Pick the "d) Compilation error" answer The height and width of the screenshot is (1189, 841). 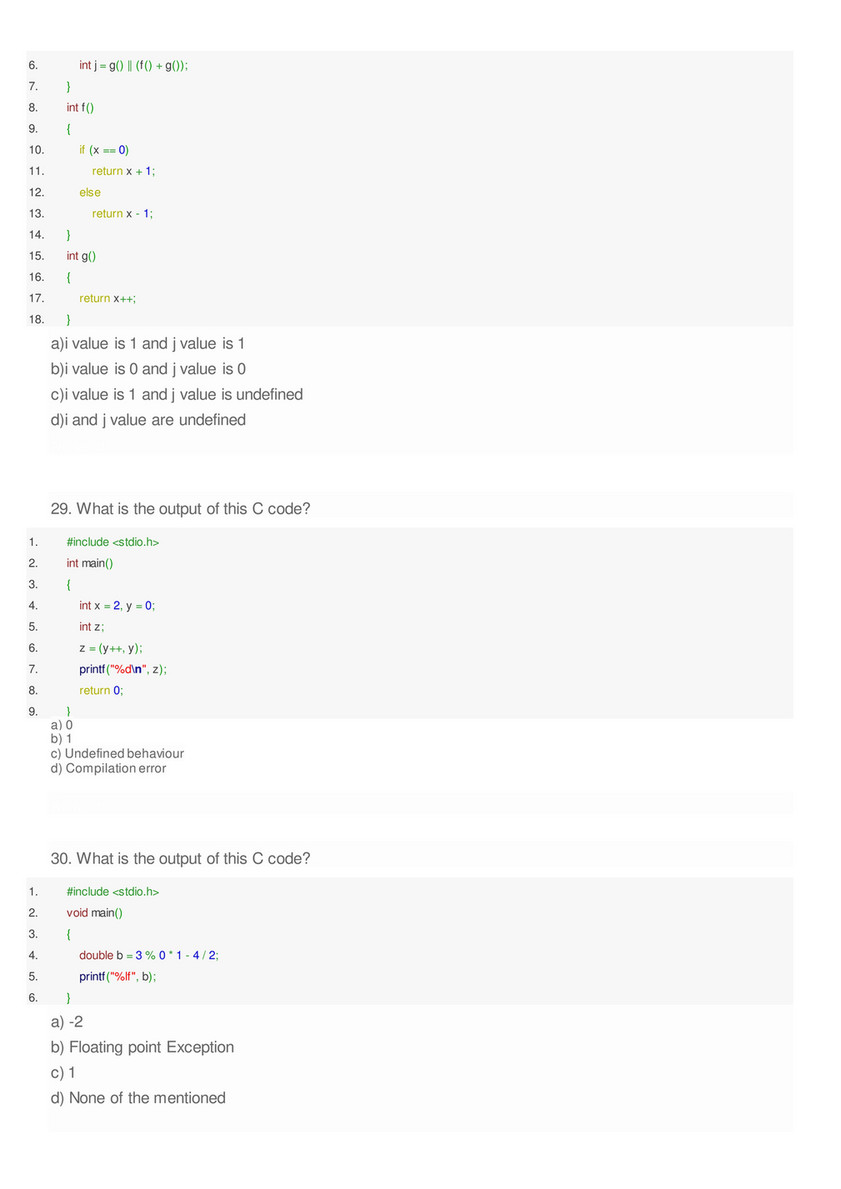pyautogui.click(x=108, y=768)
